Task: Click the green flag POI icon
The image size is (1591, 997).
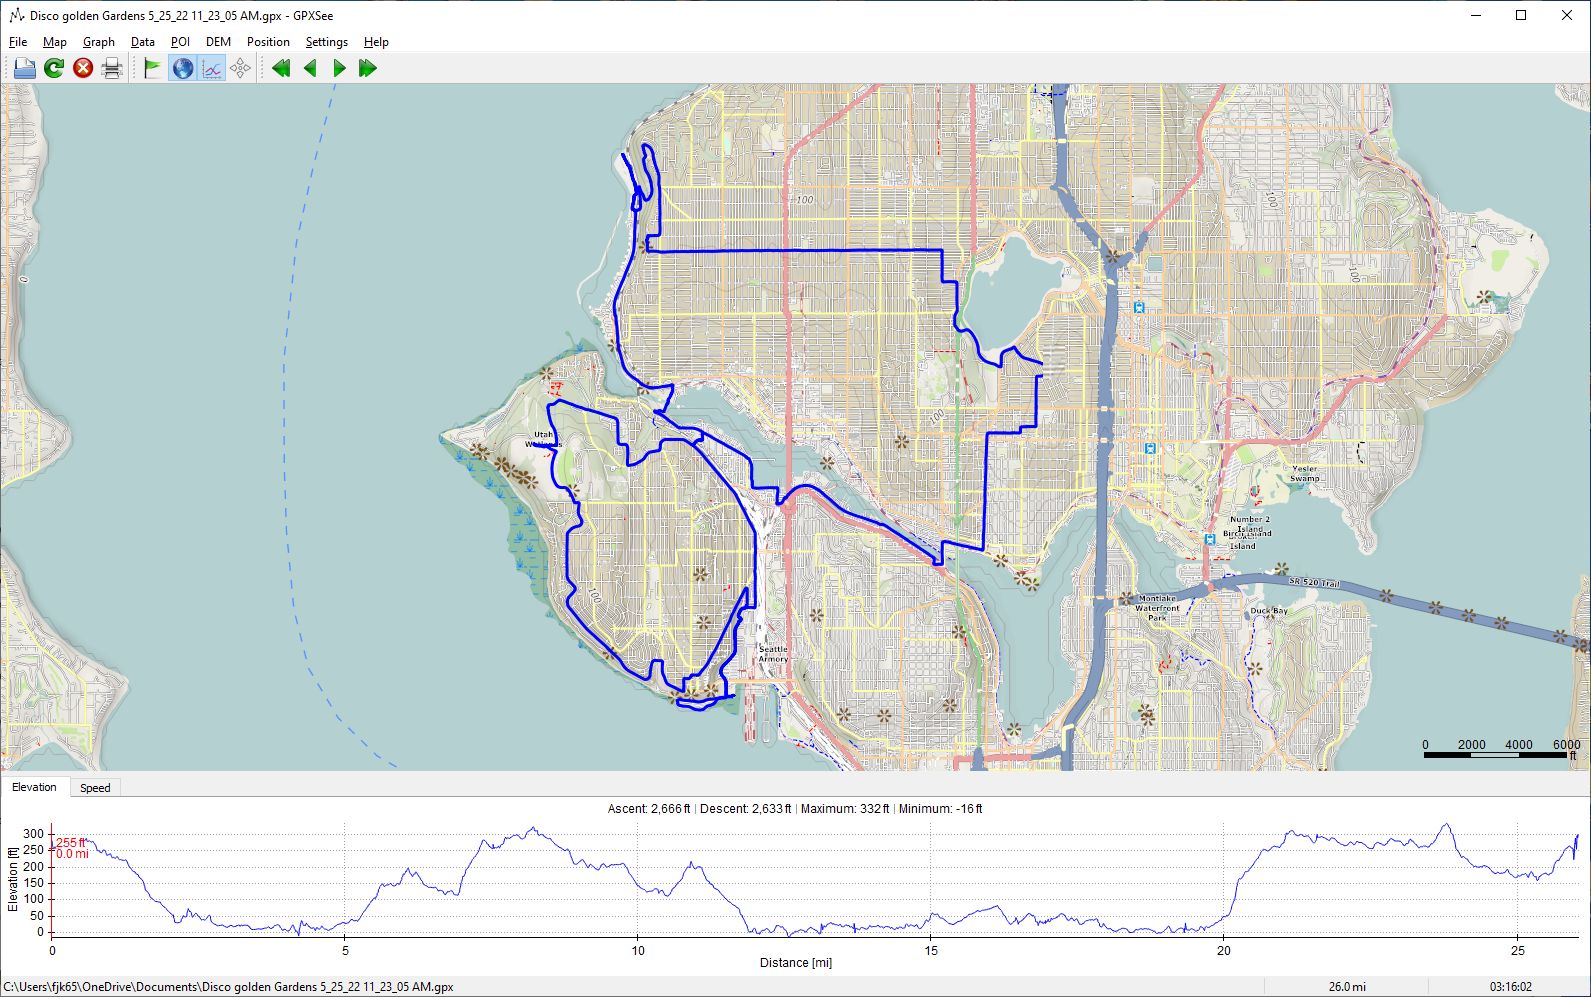Action: tap(152, 68)
